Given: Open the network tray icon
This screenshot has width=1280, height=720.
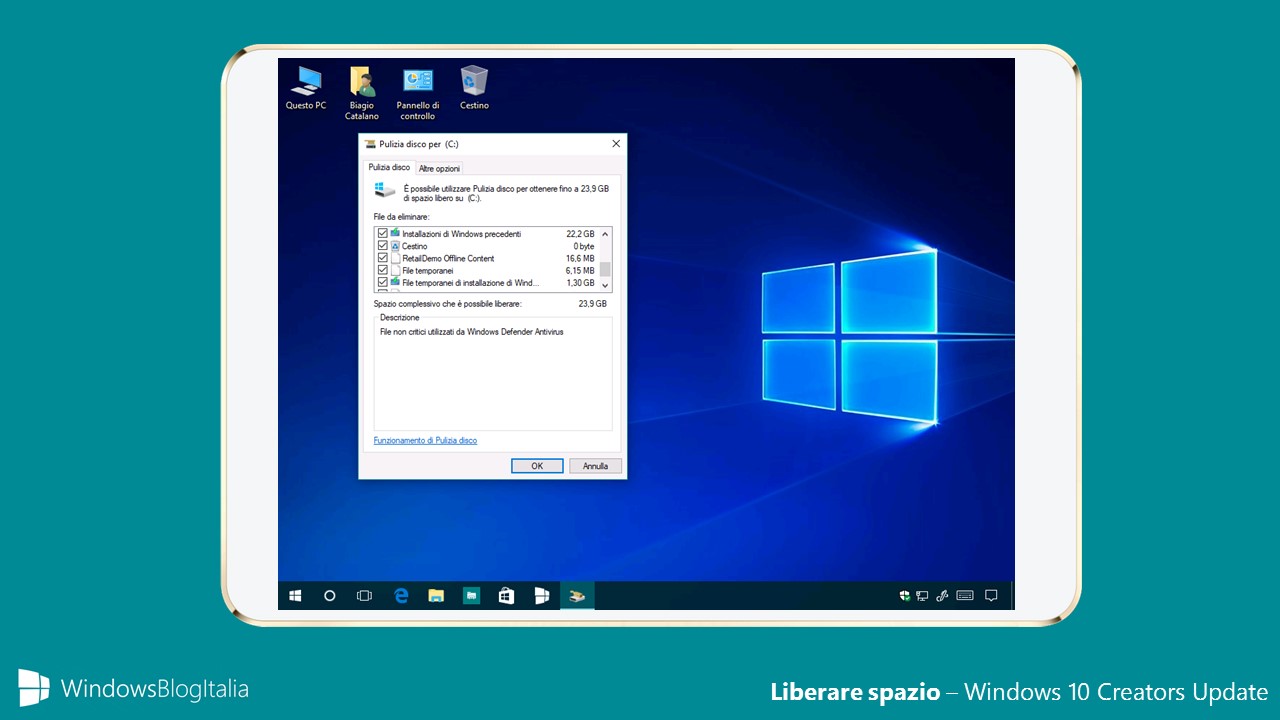Looking at the screenshot, I should point(922,596).
